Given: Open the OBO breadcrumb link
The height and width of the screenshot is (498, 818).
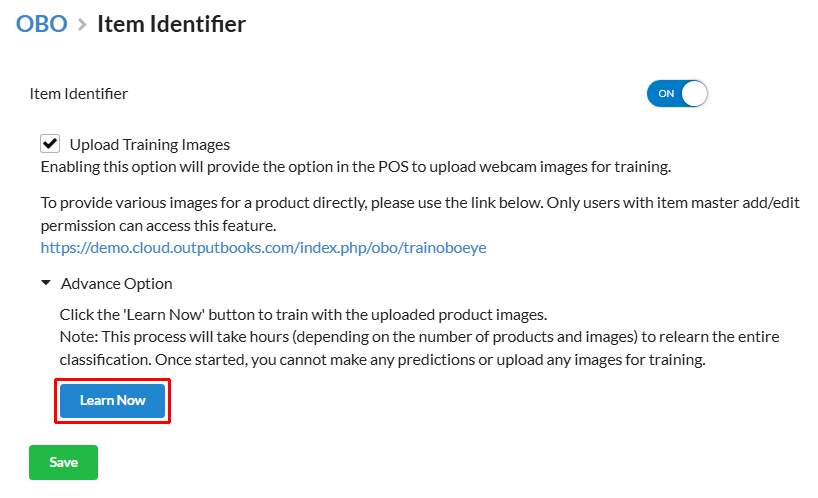Looking at the screenshot, I should pos(42,24).
